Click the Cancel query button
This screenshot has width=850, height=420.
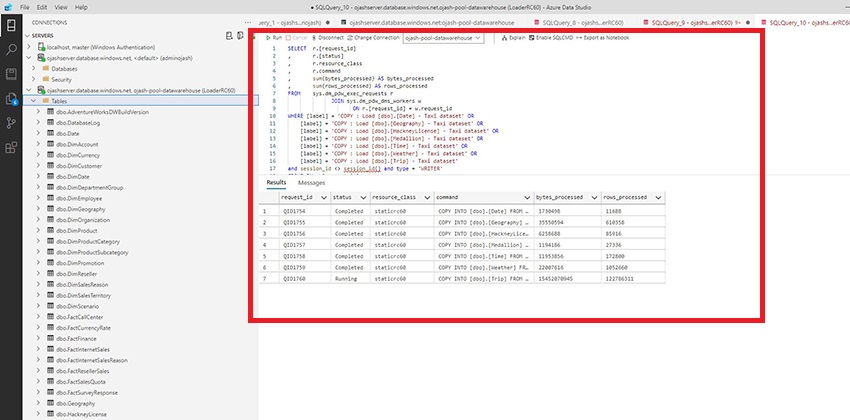click(x=297, y=38)
